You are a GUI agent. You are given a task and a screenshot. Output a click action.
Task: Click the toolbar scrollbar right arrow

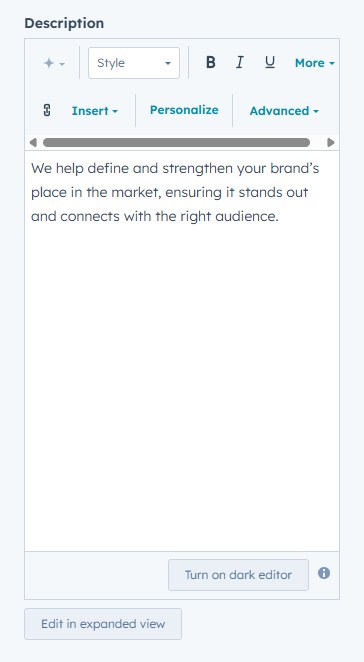(331, 143)
